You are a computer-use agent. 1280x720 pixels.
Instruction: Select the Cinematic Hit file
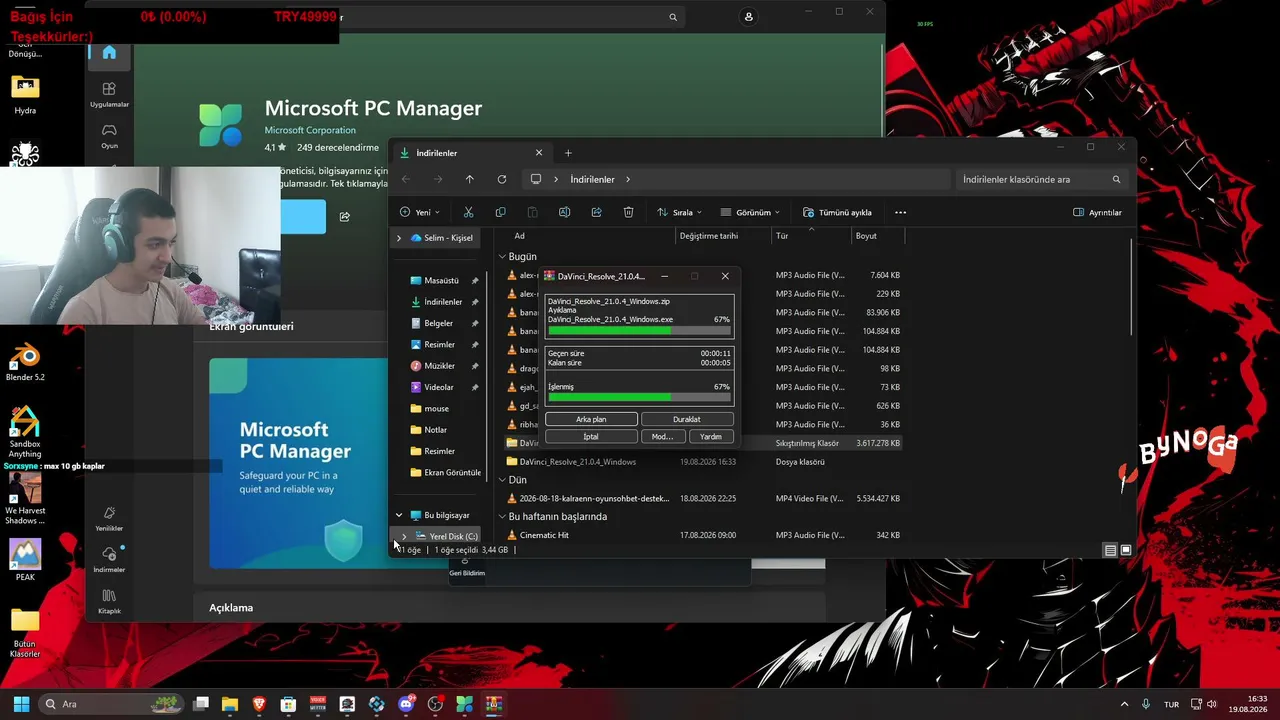(x=704, y=535)
